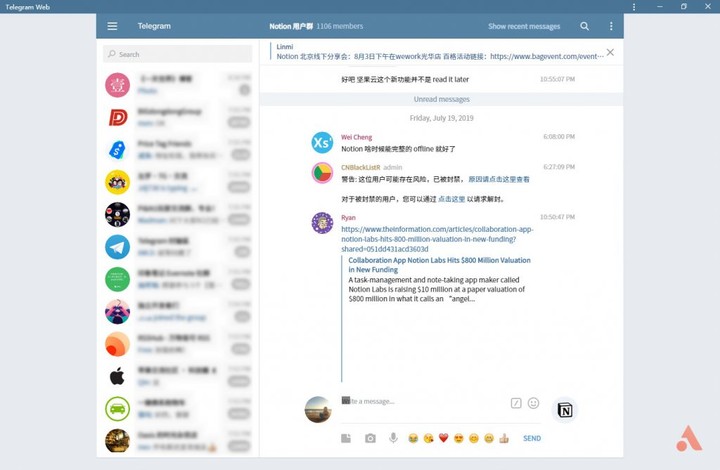Open the bot commands slash icon
The width and height of the screenshot is (720, 470).
tap(516, 403)
